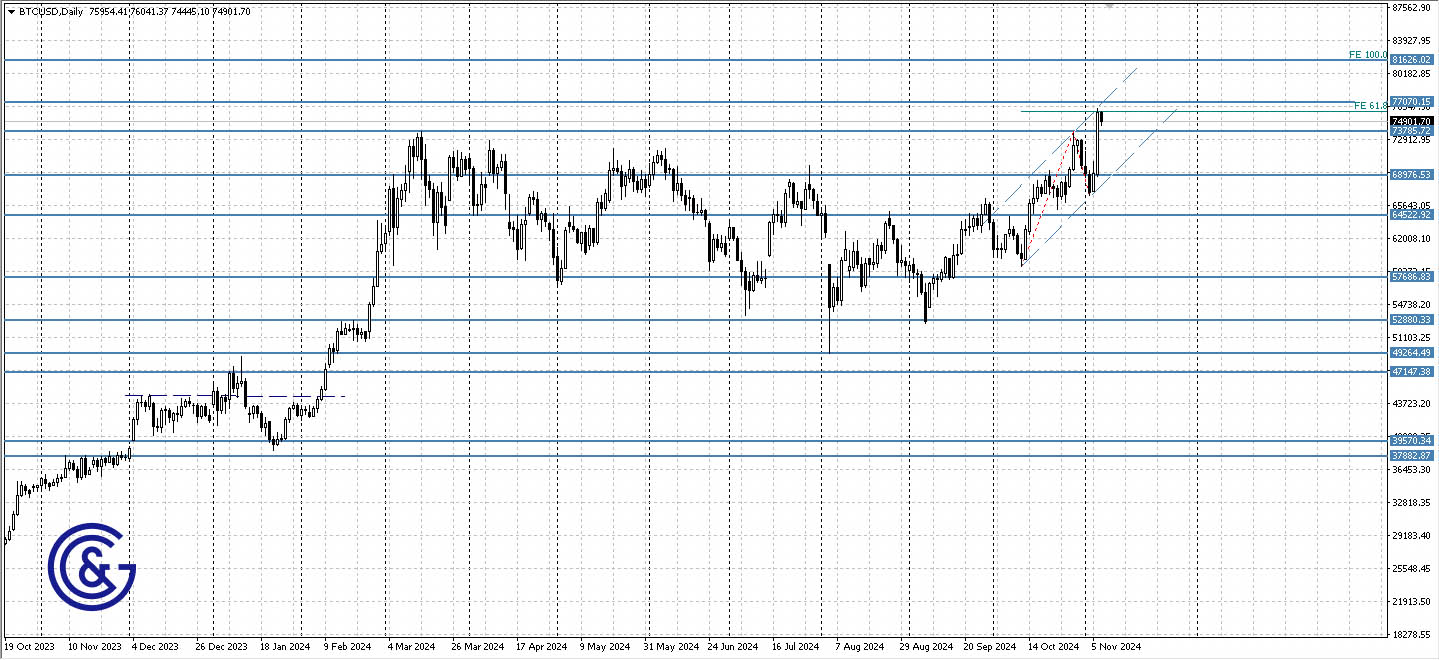Screen dimensions: 1439x660
Task: Click the 39570.34 price level tag
Action: 1412,440
